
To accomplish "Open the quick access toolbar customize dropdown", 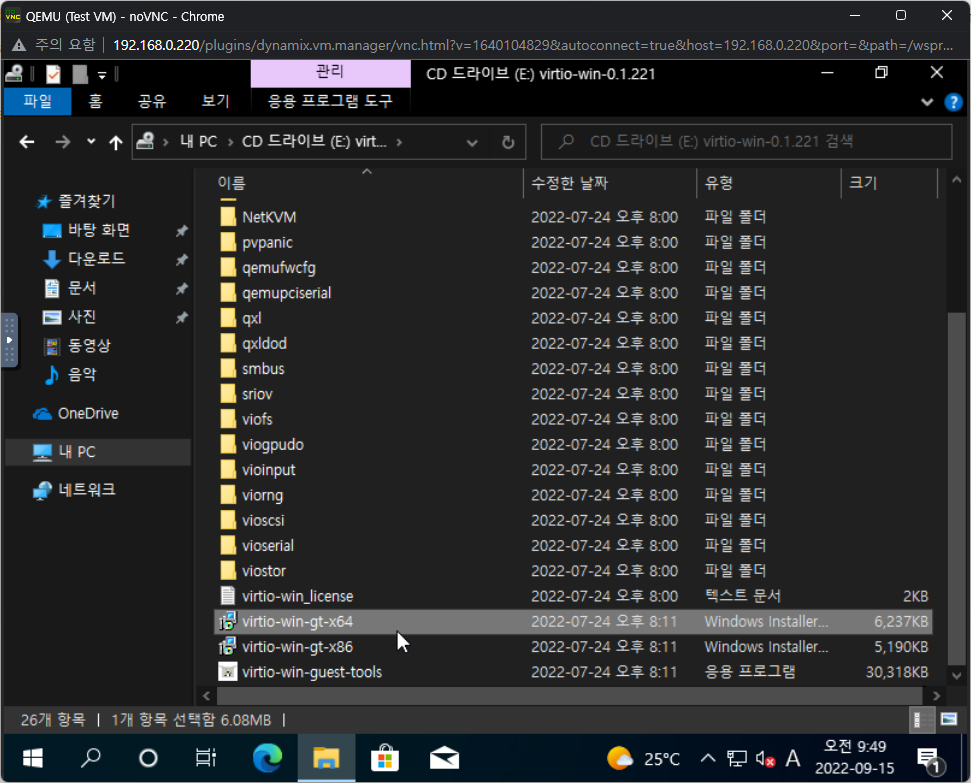I will pos(102,75).
